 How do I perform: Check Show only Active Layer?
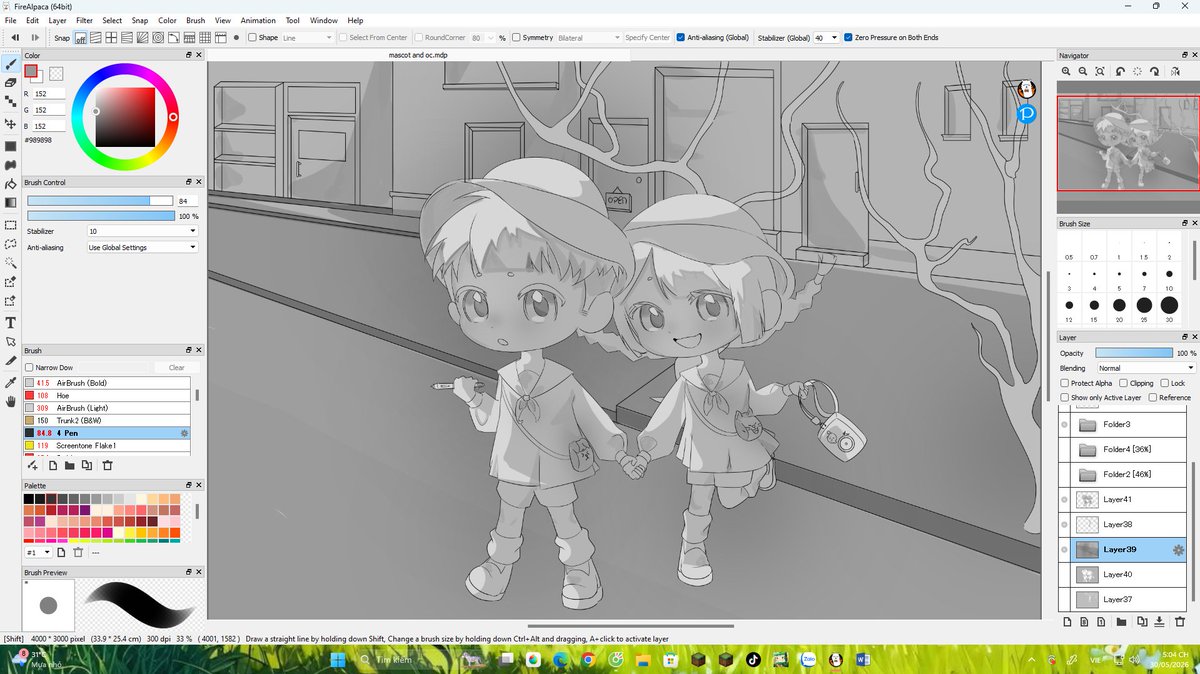click(1065, 397)
